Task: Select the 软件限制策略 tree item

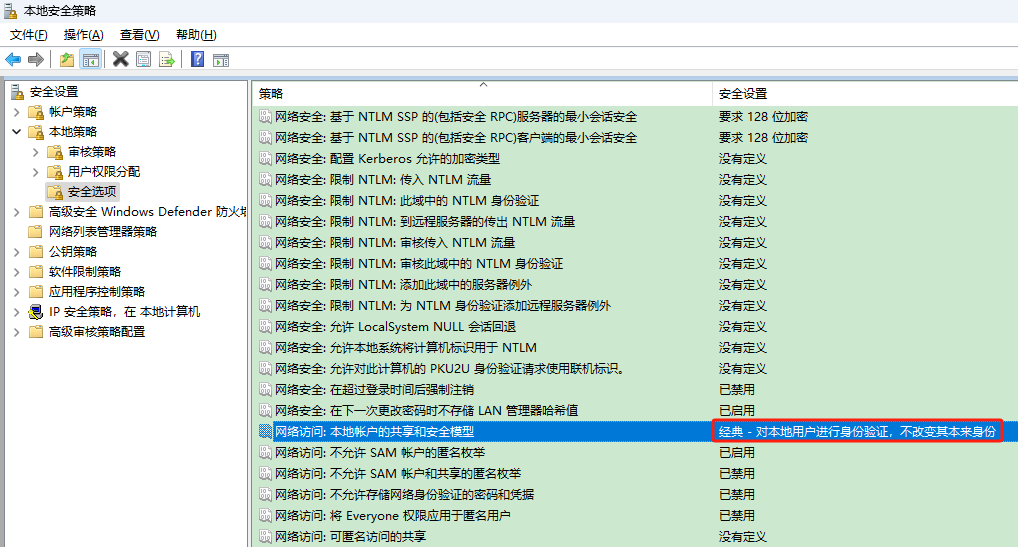Action: tap(84, 272)
